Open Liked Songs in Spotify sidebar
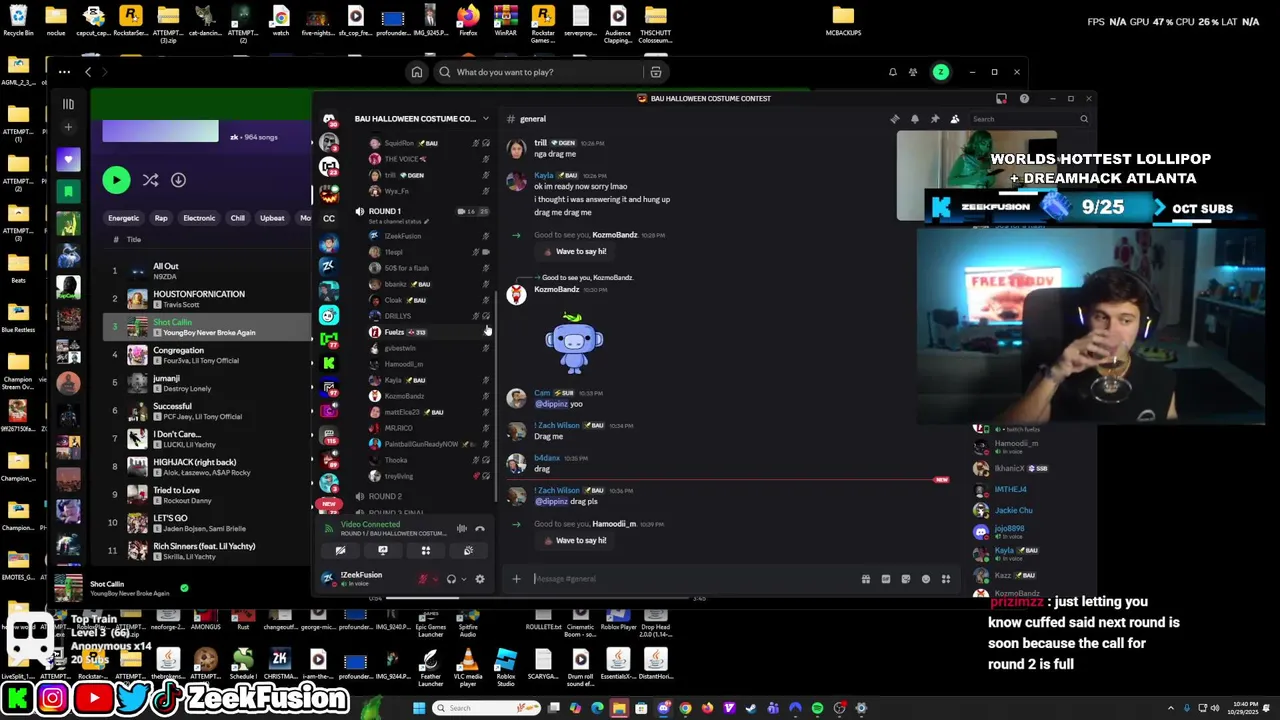Image resolution: width=1280 pixels, height=720 pixels. click(68, 160)
